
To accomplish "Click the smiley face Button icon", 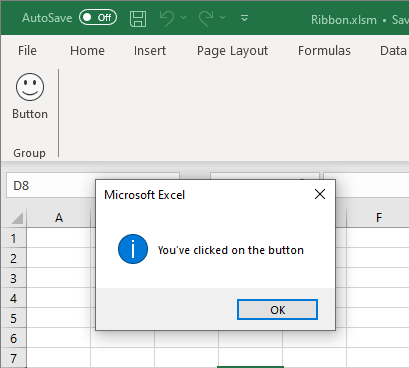I will click(x=30, y=87).
